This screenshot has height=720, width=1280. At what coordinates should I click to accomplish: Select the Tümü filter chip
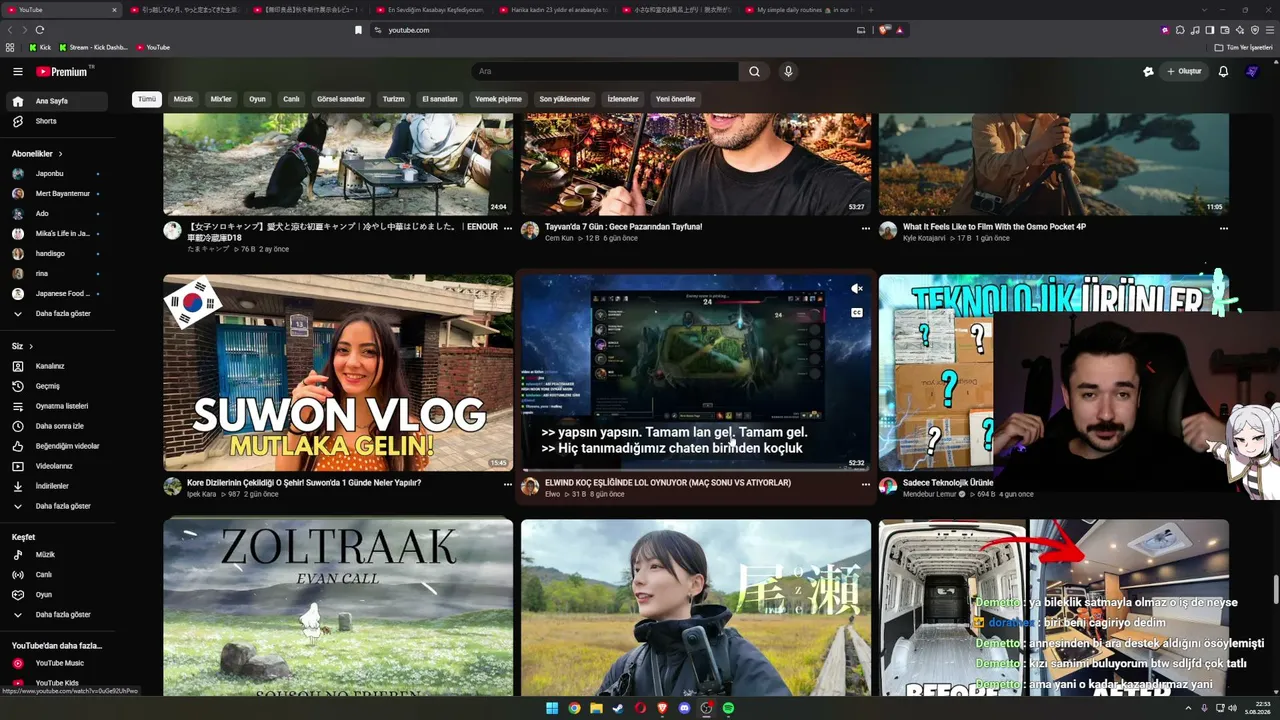coord(147,99)
